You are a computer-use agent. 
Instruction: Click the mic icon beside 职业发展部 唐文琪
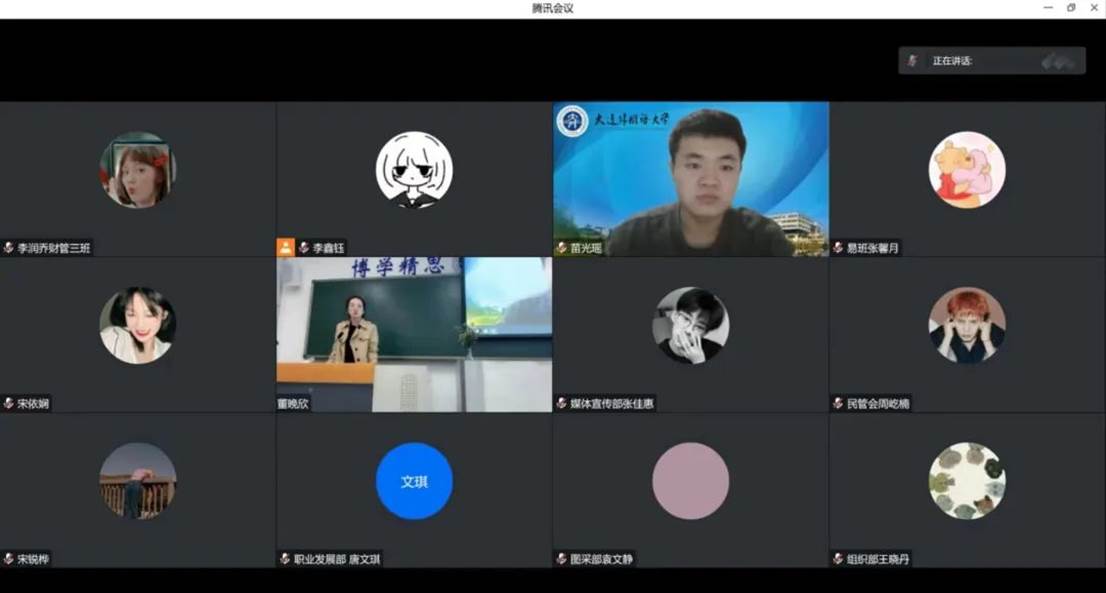285,559
